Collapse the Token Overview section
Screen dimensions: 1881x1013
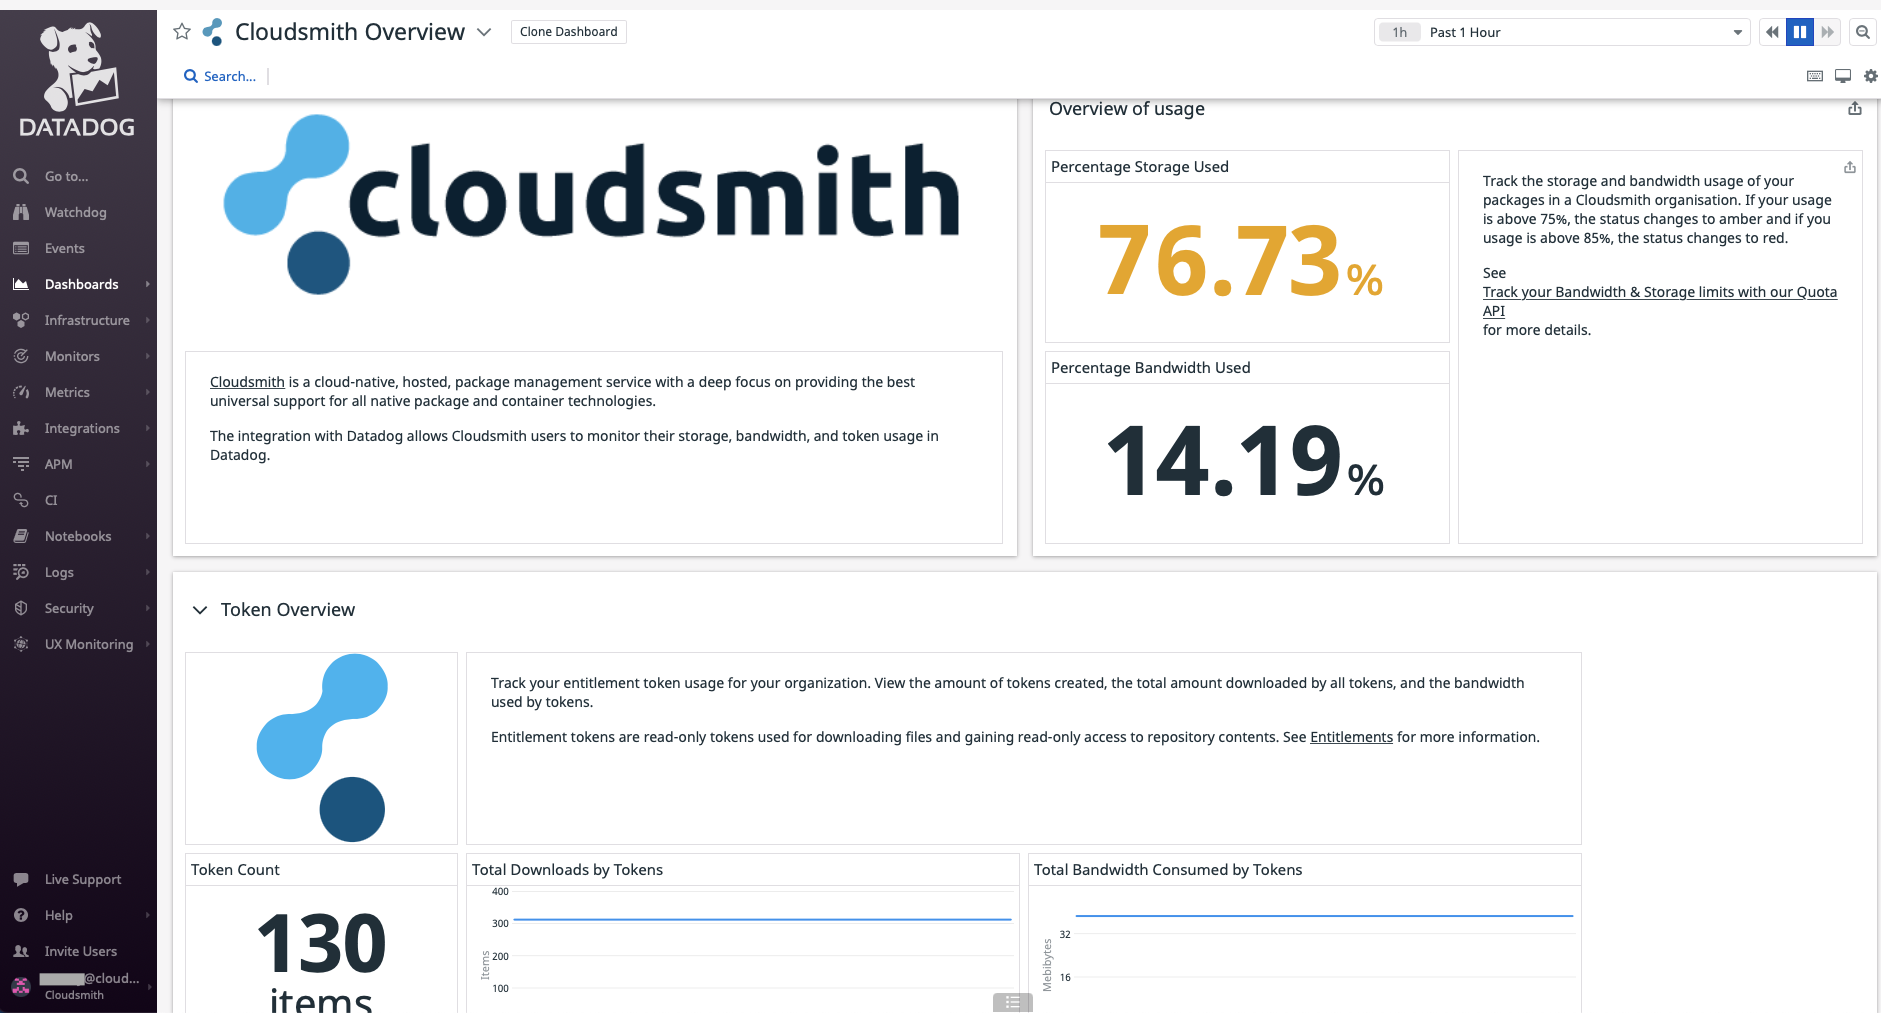pos(200,610)
